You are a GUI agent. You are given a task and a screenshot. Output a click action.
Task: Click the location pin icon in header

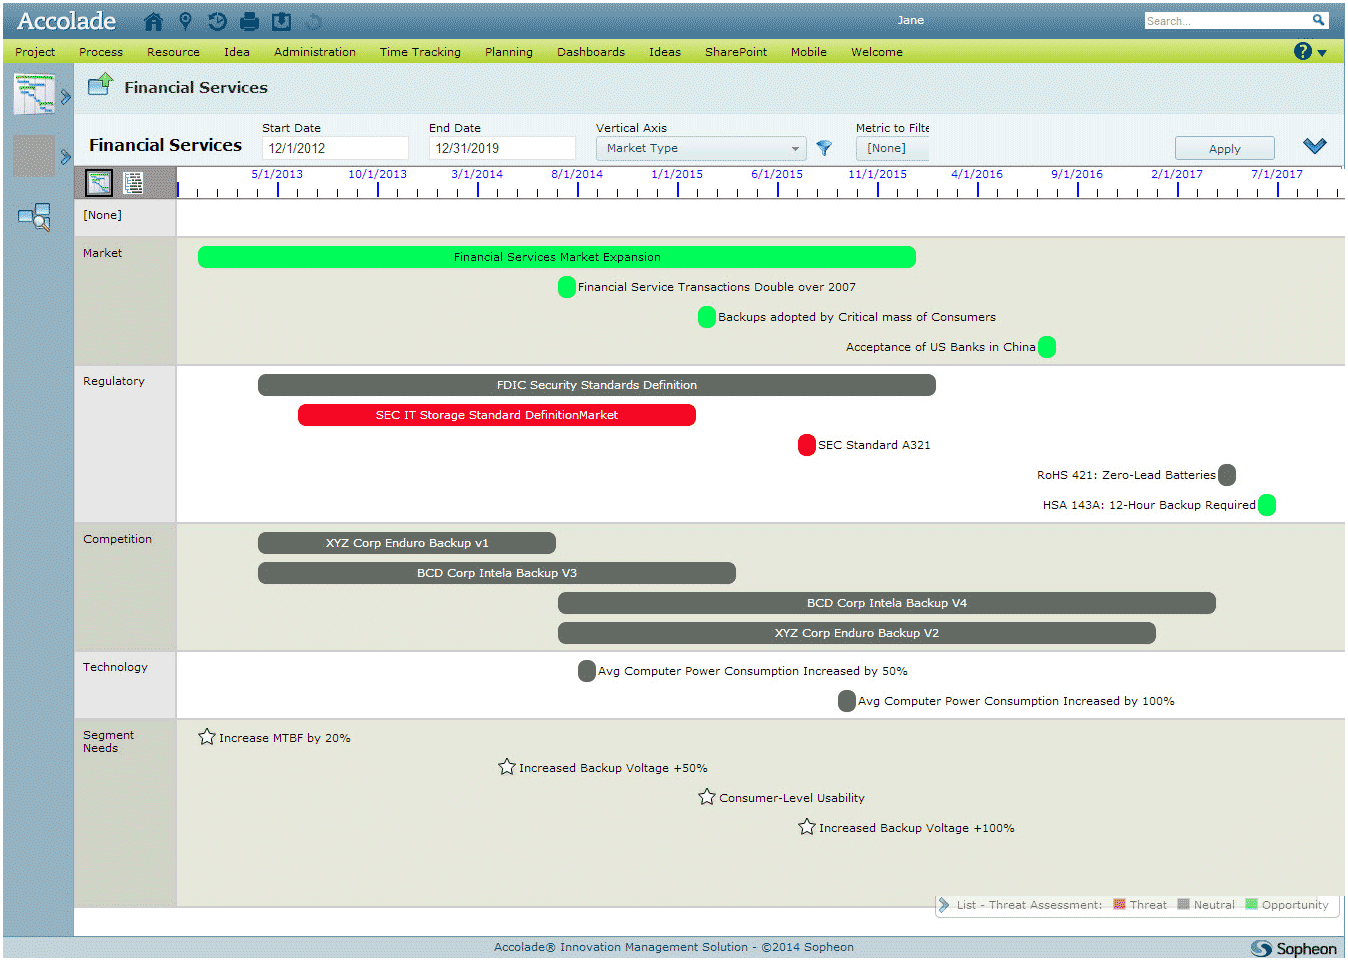(185, 21)
